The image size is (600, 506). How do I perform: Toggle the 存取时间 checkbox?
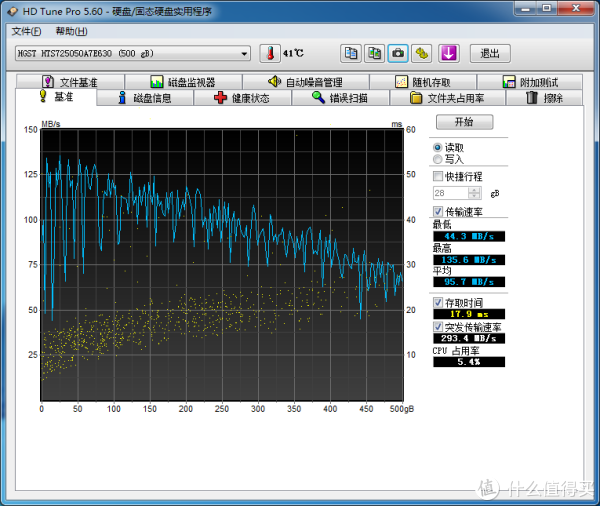[x=438, y=302]
